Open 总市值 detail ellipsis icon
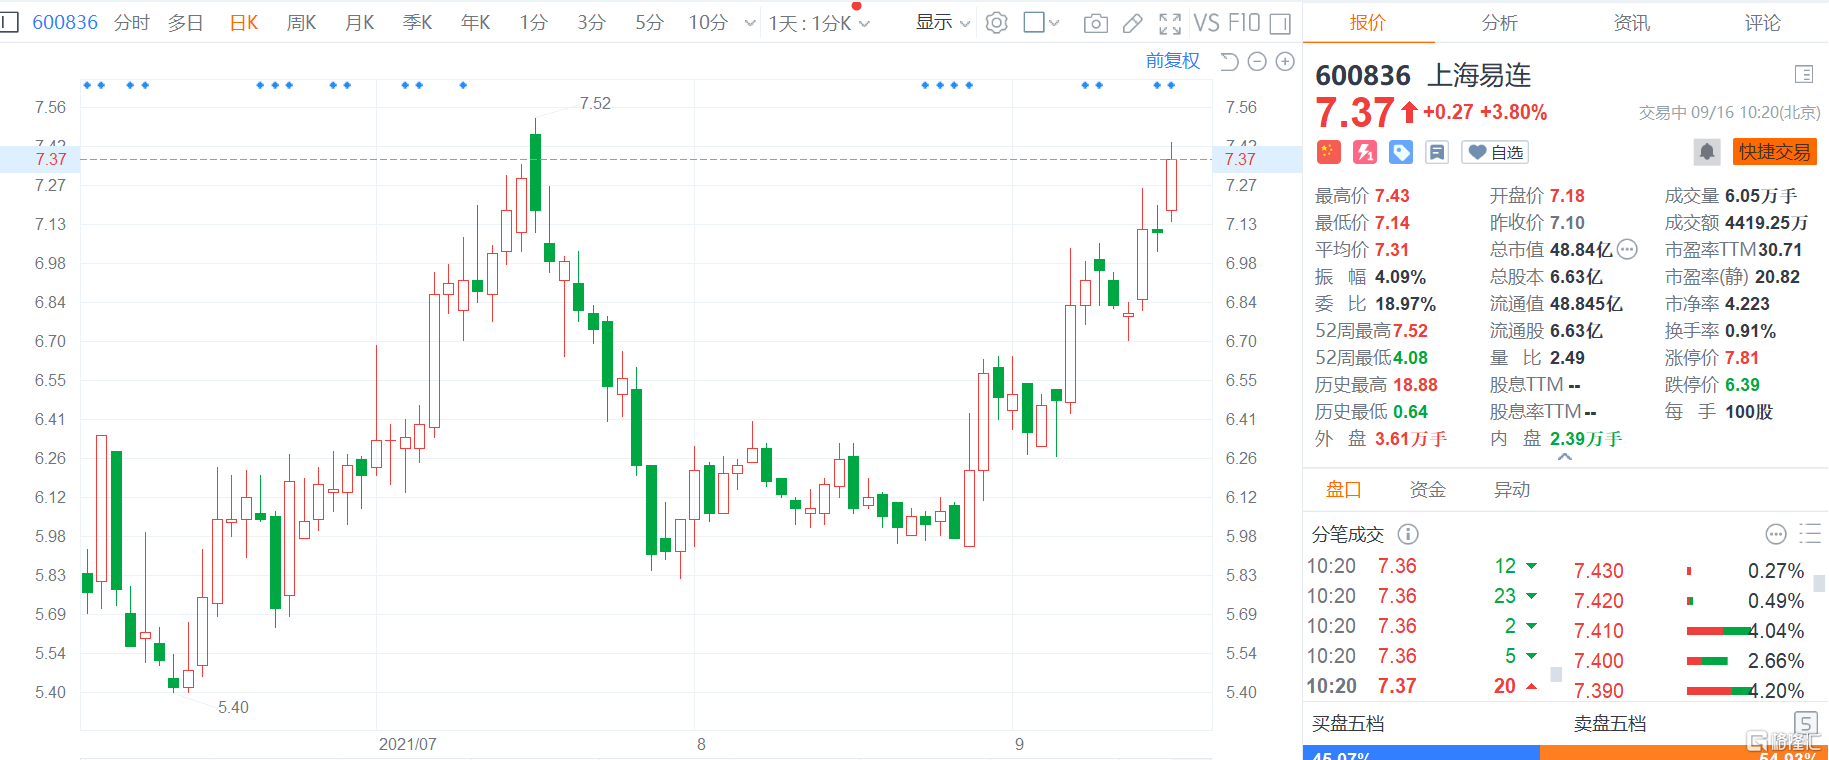Screen dimensions: 1829x760 pyautogui.click(x=1627, y=250)
